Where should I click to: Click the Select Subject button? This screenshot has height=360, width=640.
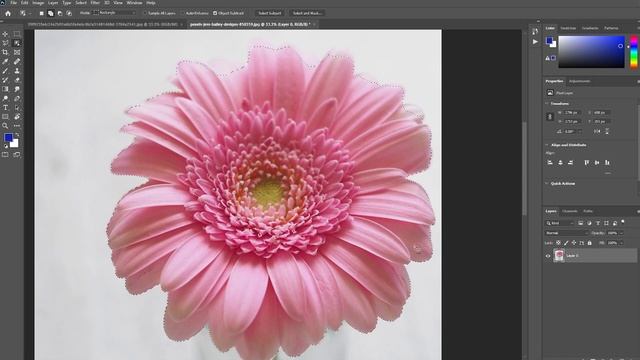[269, 13]
